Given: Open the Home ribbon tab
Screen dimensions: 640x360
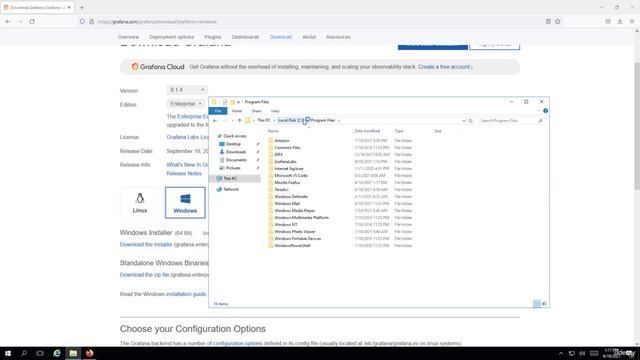Looking at the screenshot, I should (237, 111).
